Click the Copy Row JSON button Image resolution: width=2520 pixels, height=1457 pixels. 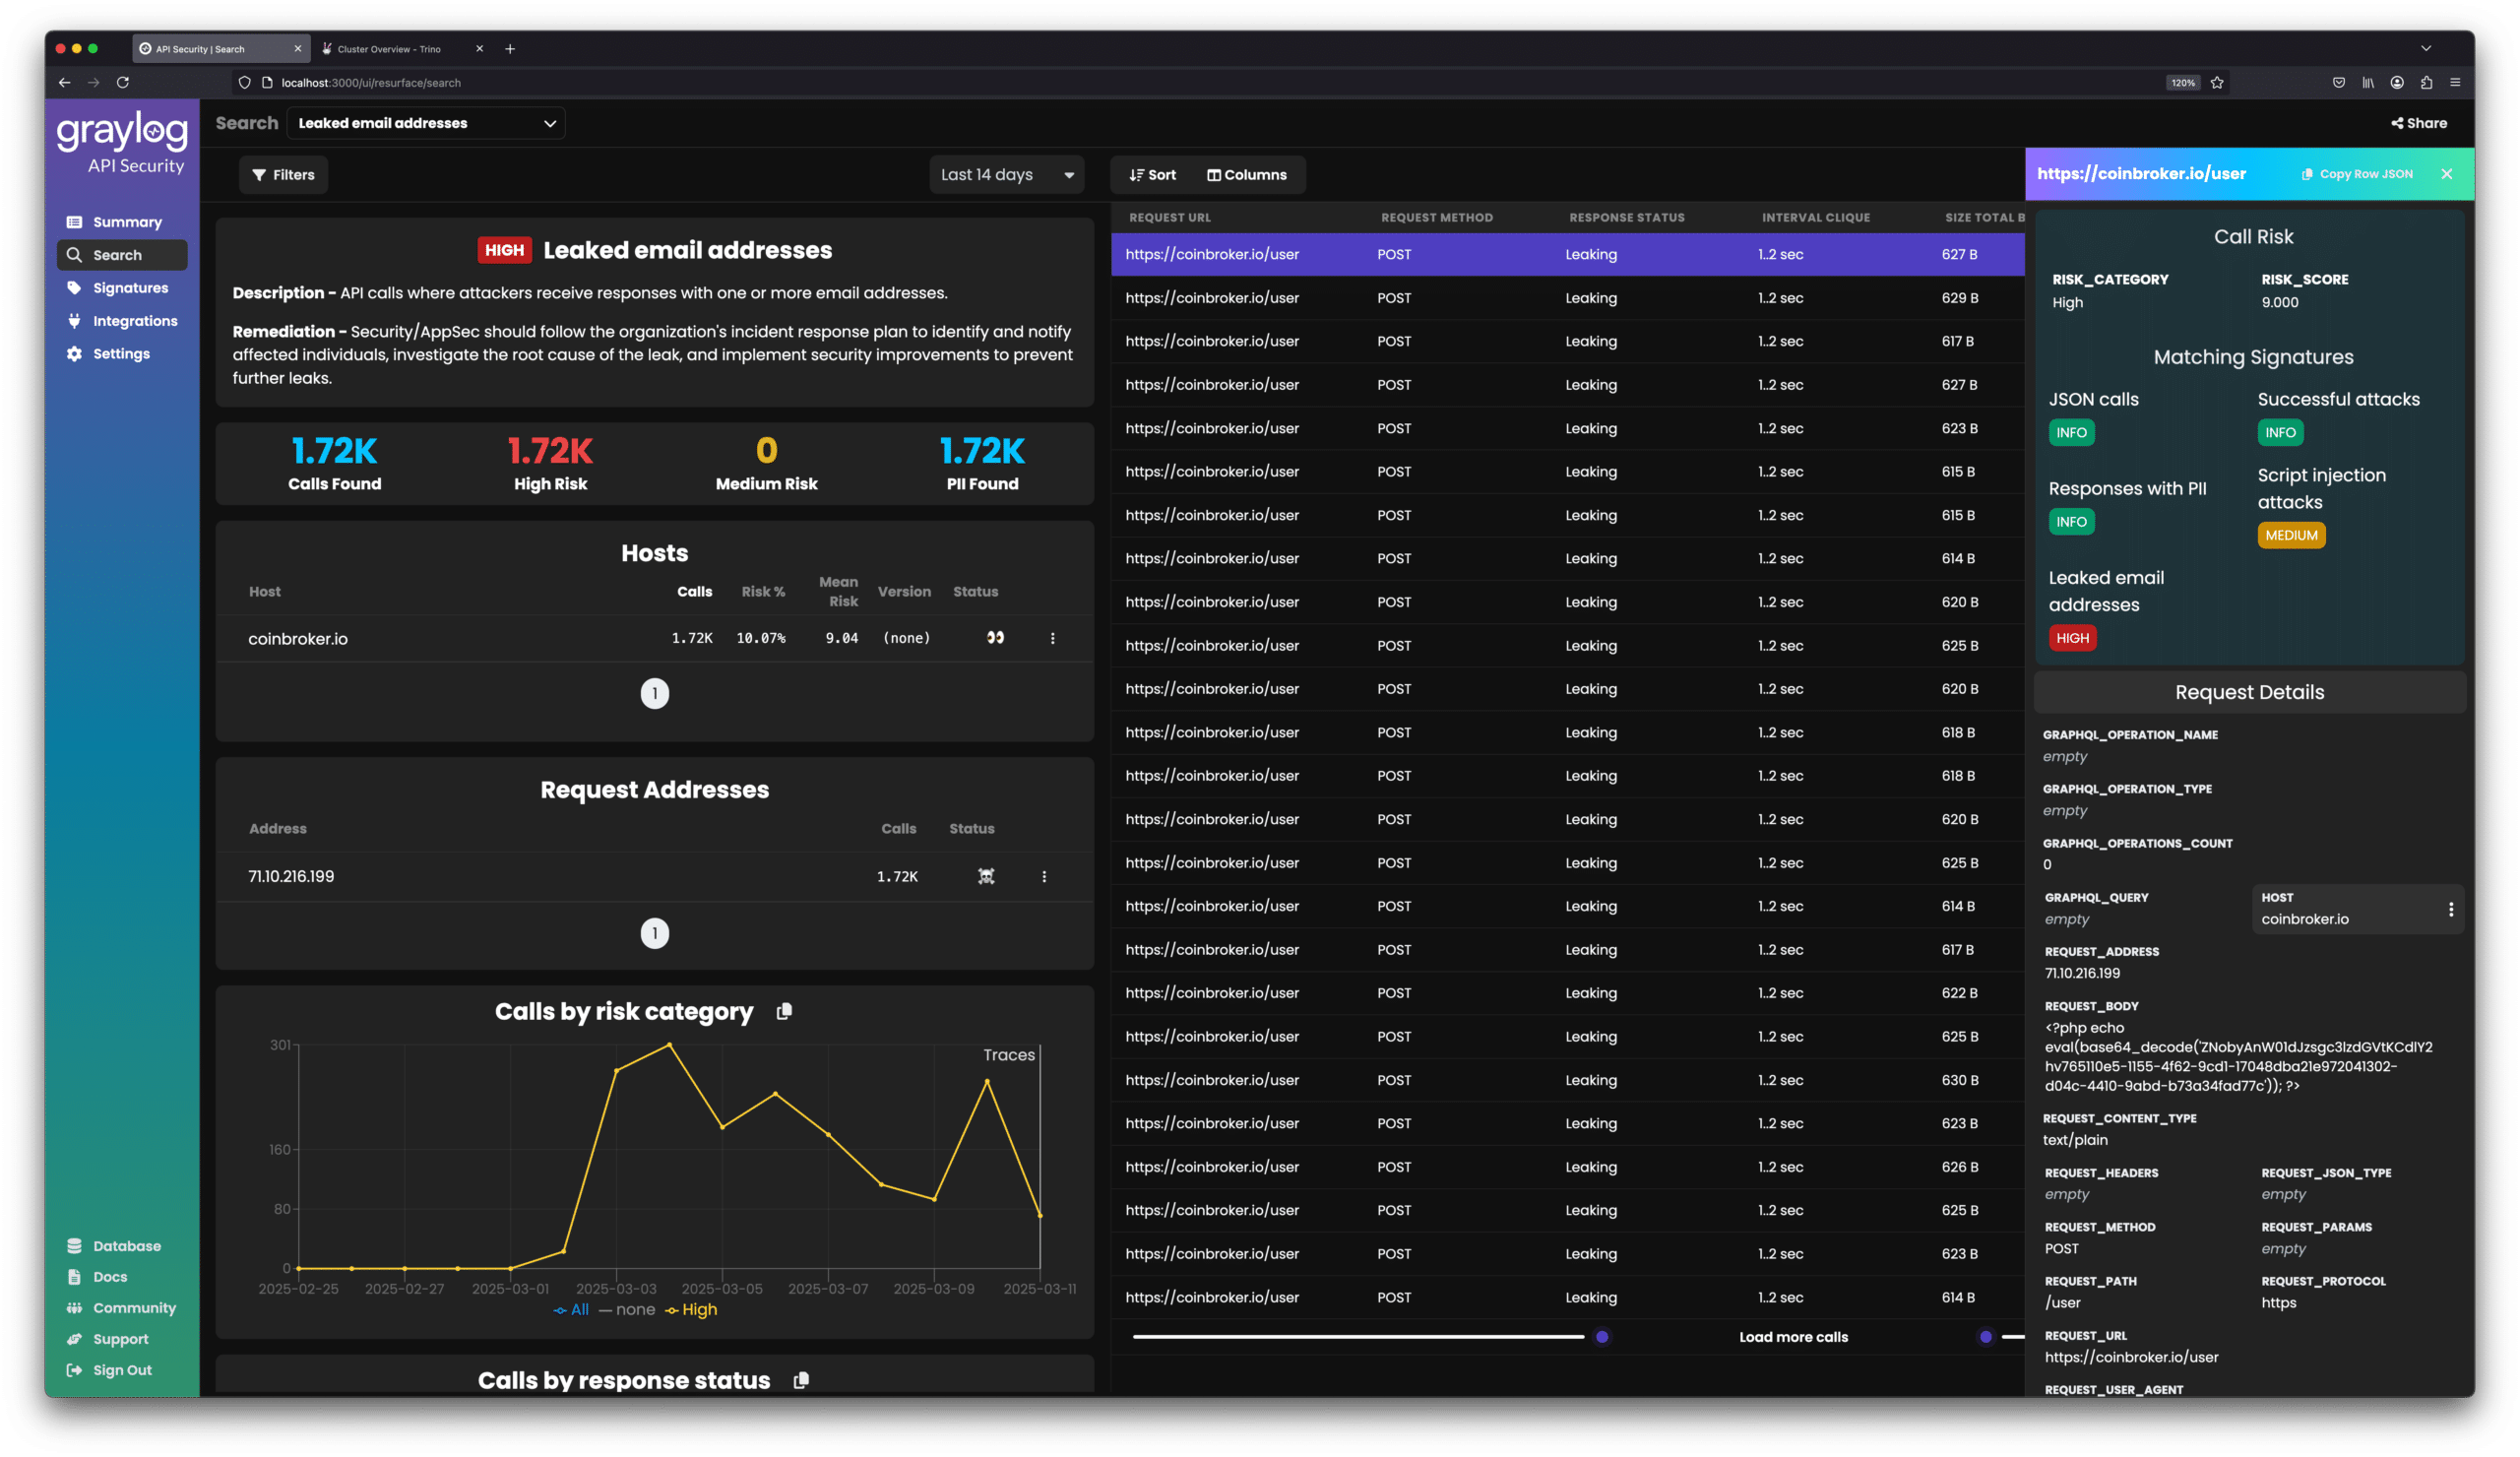click(x=2357, y=174)
